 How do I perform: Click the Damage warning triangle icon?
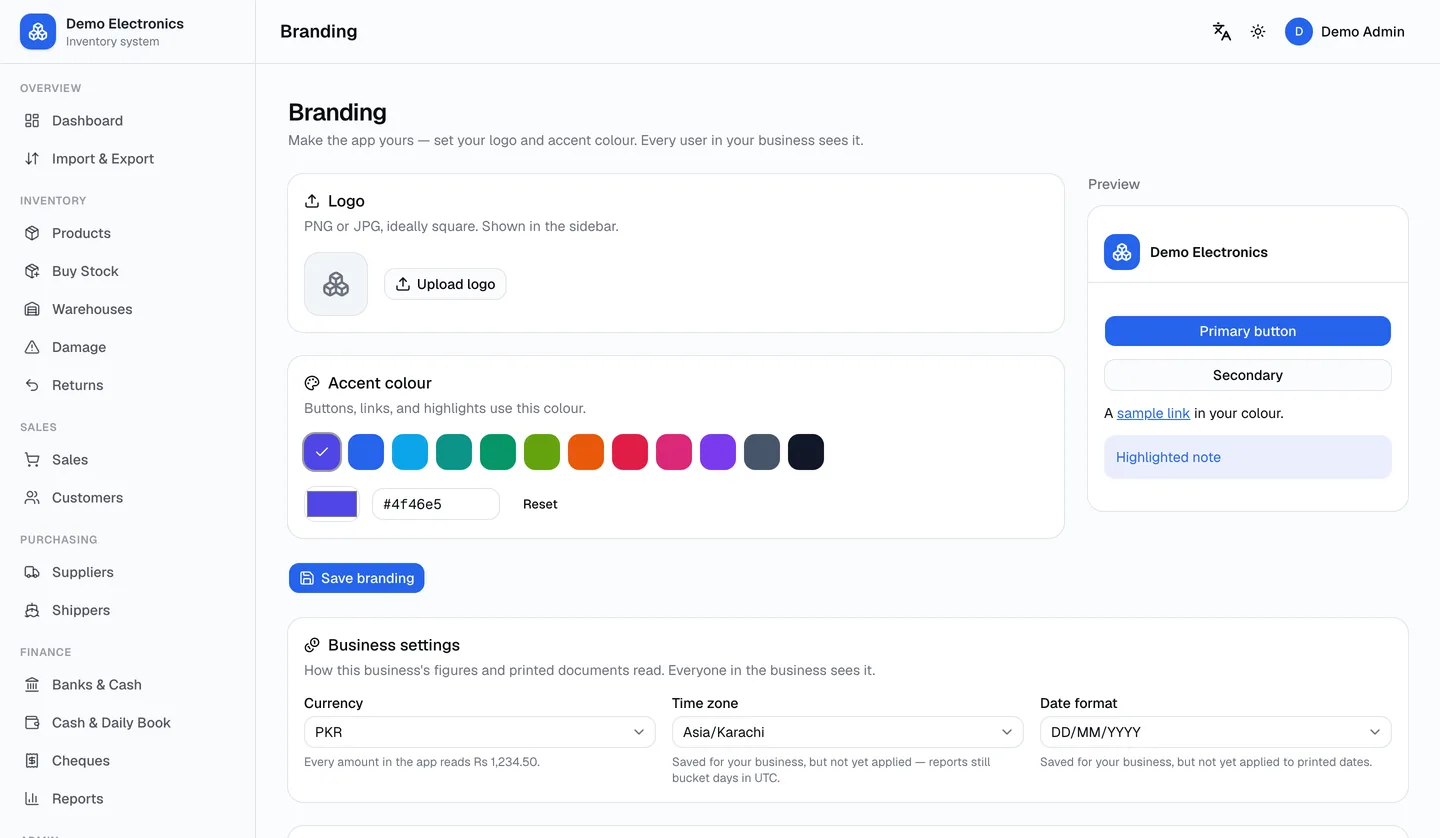point(32,347)
